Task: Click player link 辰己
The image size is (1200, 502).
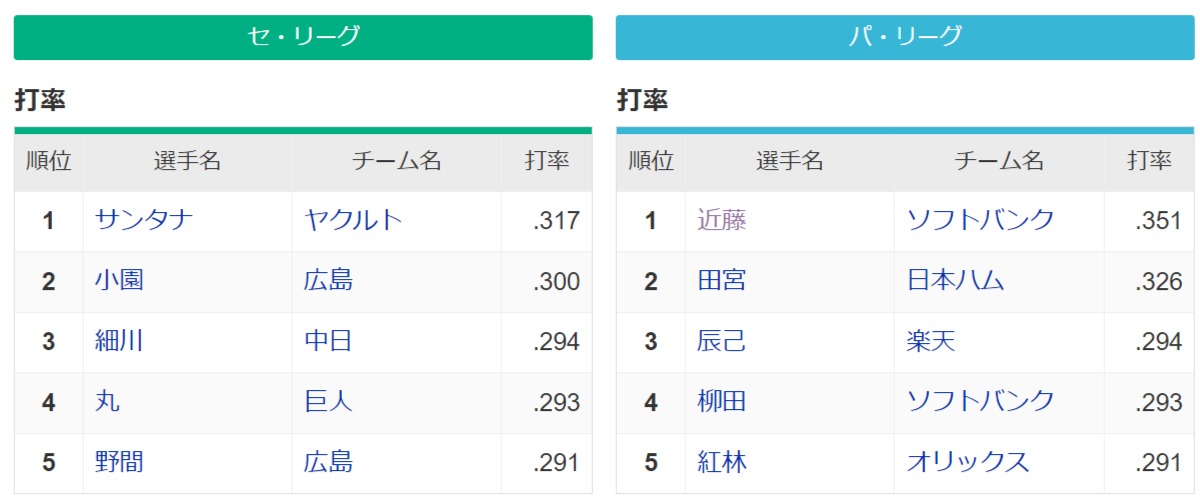Action: pos(722,341)
